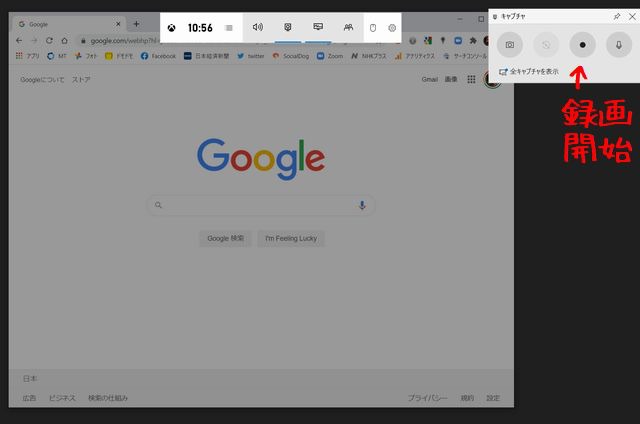Viewport: 640px width, 424px height.
Task: Open the アプリ apps bookmark
Action: (27, 56)
